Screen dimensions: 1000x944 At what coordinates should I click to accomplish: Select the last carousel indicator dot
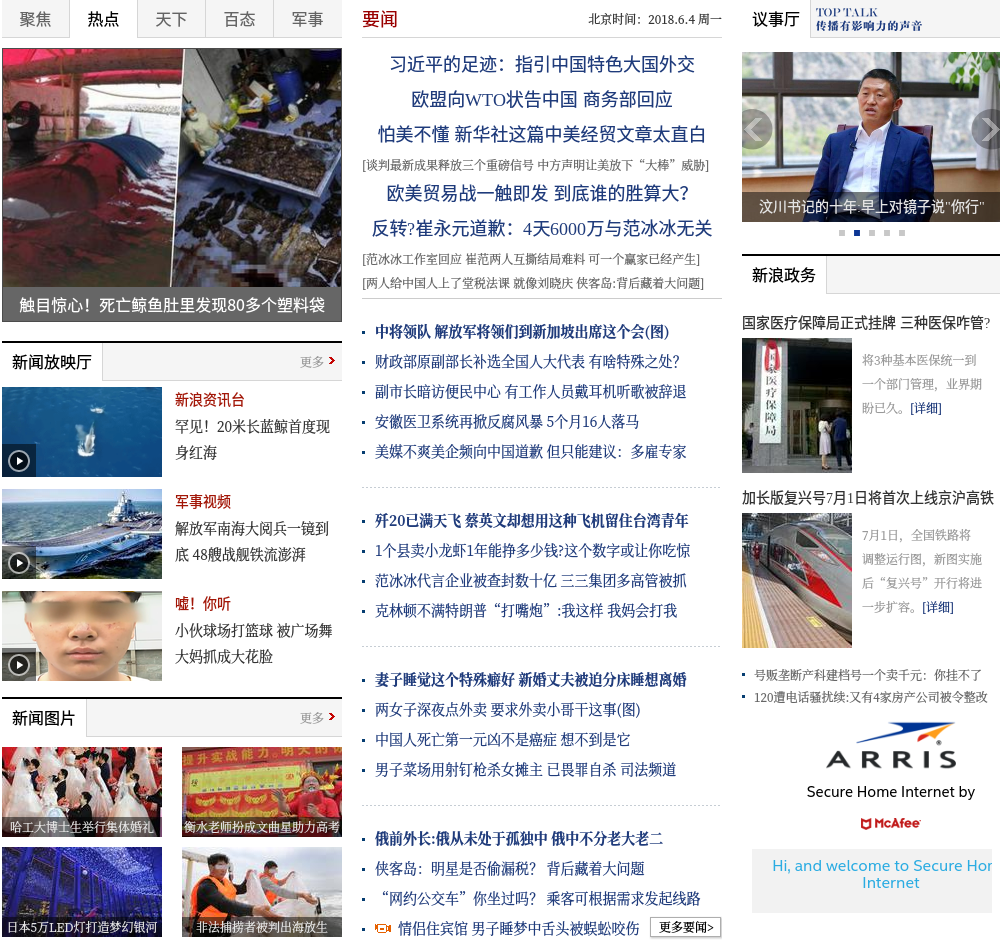pos(902,233)
